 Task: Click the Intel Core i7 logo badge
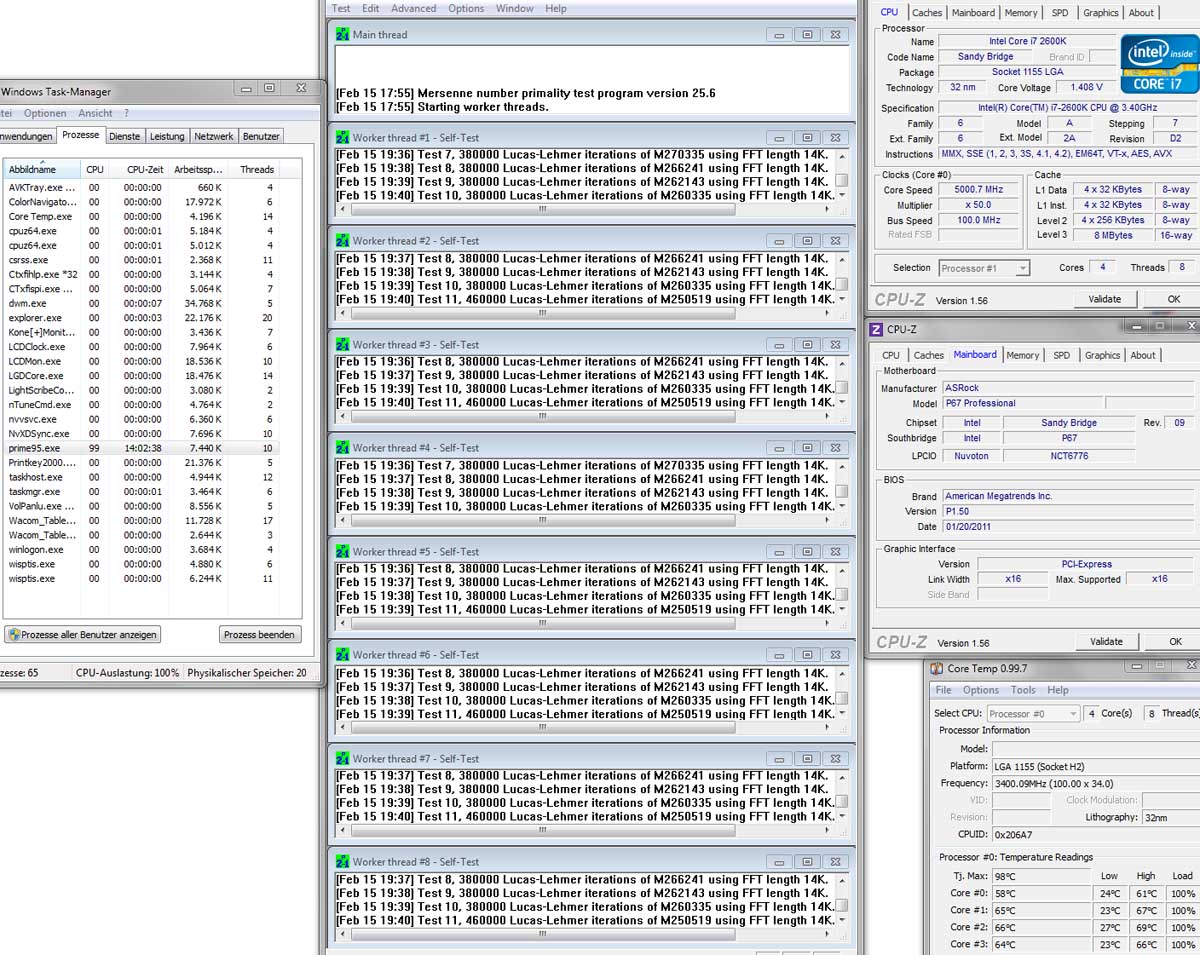point(1159,64)
